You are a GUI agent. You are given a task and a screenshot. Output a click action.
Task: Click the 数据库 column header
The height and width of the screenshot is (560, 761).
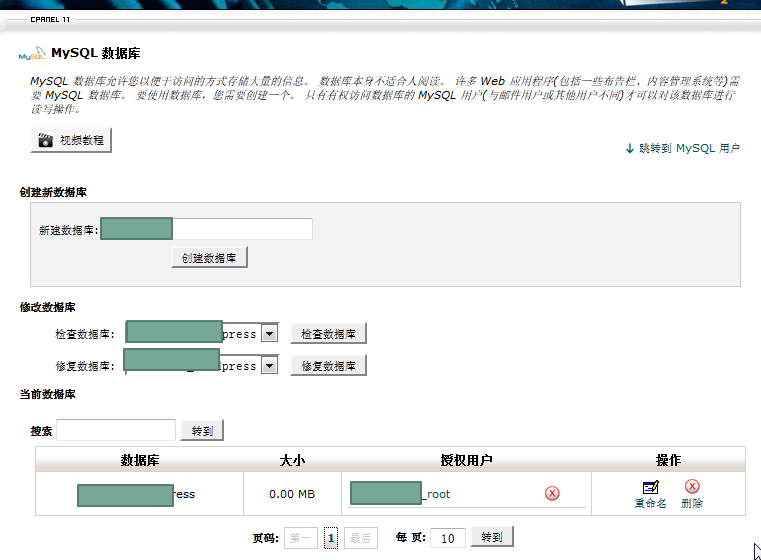pyautogui.click(x=140, y=460)
